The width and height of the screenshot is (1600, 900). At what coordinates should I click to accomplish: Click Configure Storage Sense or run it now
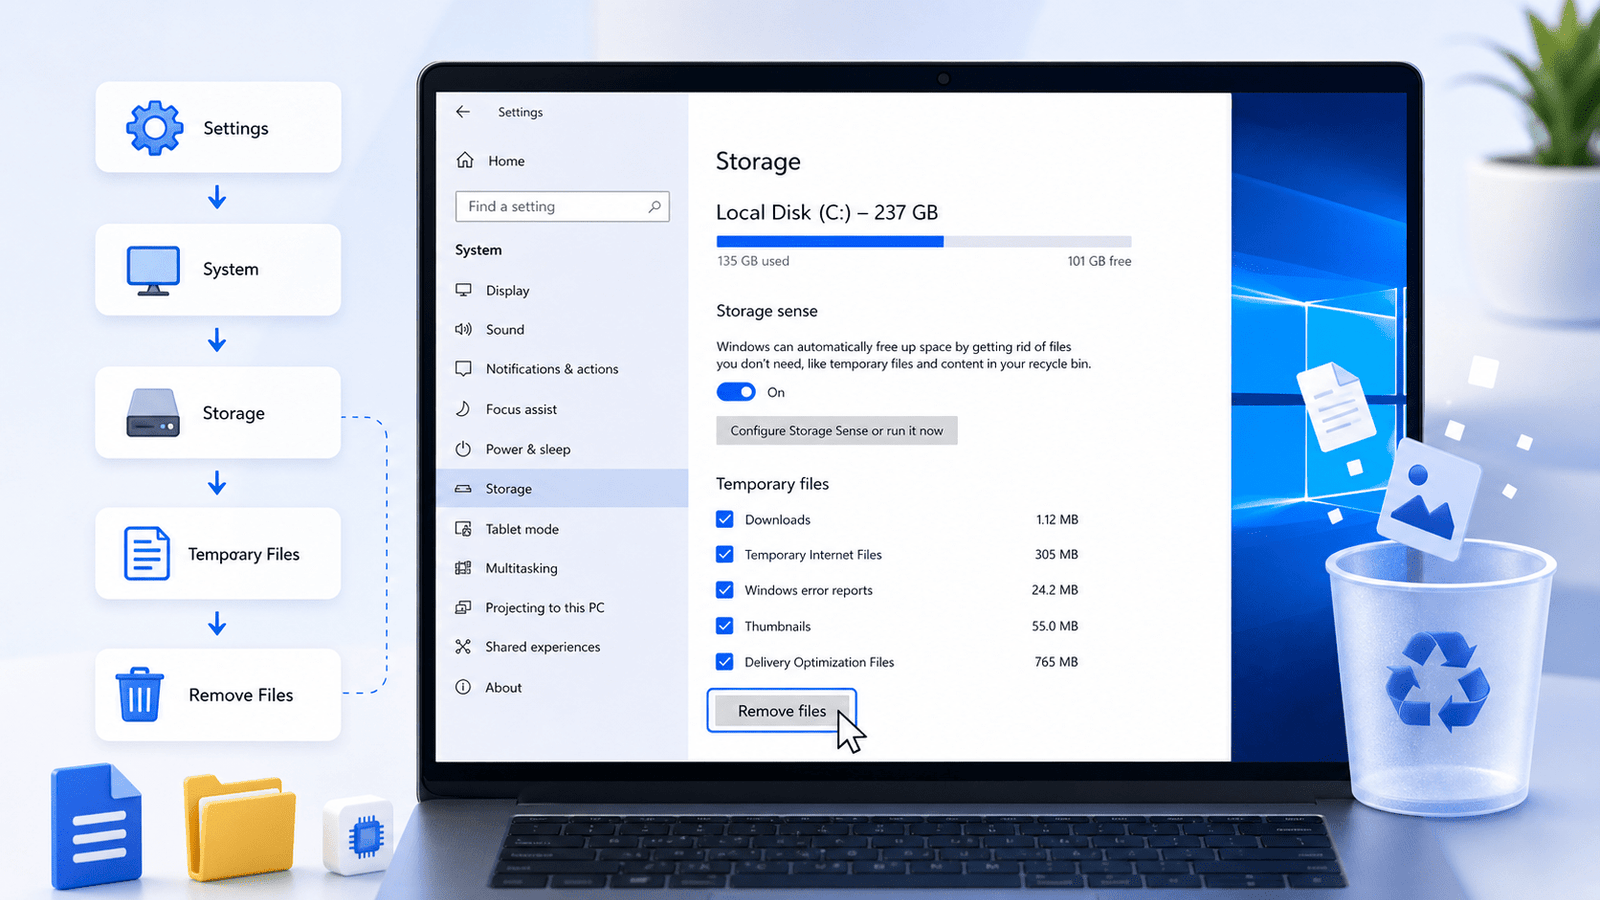coord(837,431)
